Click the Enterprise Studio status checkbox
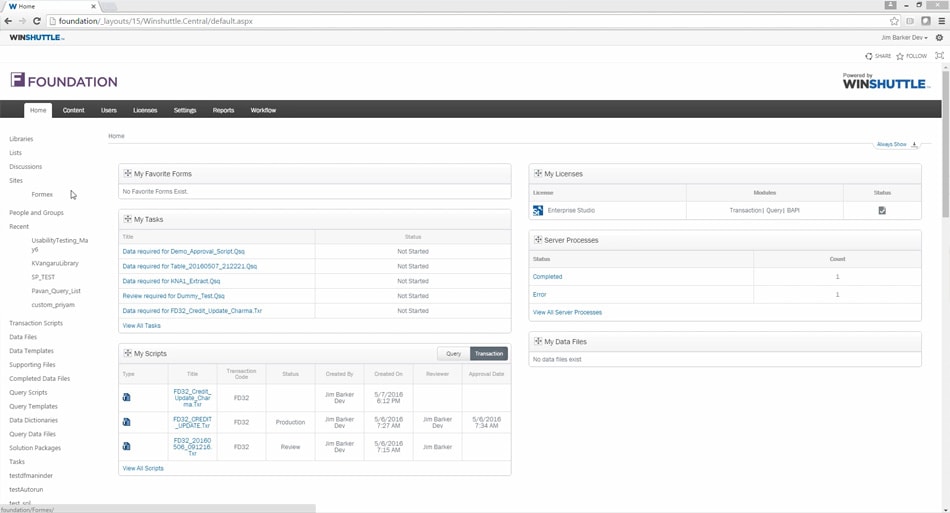This screenshot has height=513, width=950. [x=881, y=211]
